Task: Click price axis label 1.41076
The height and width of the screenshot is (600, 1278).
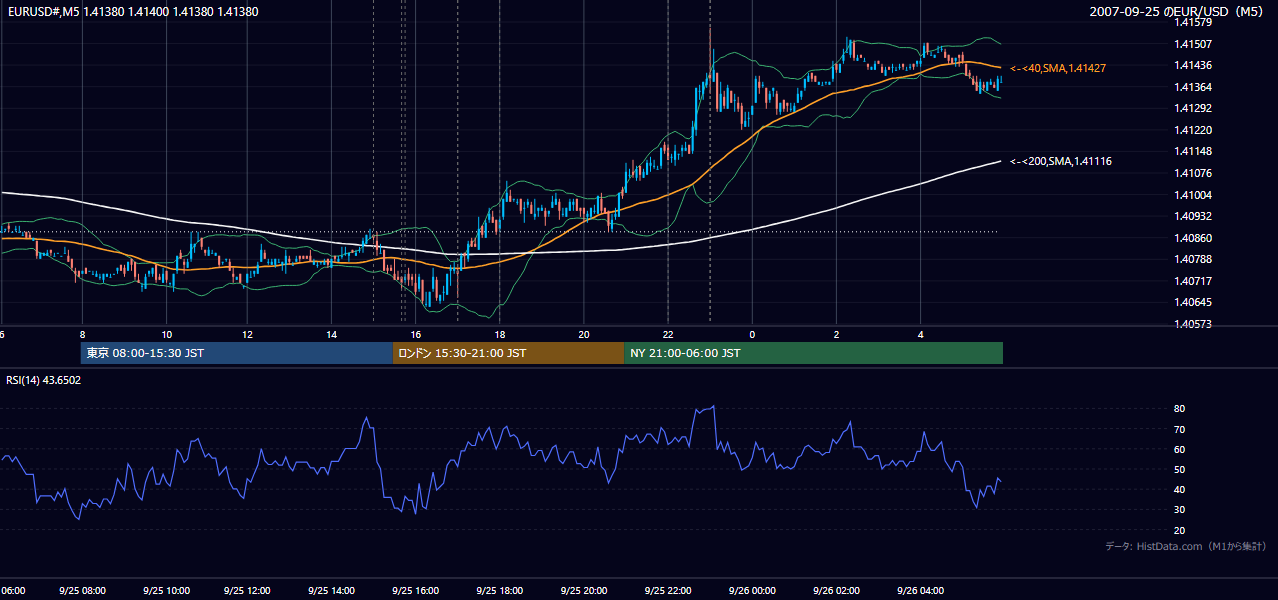Action: [x=1191, y=173]
